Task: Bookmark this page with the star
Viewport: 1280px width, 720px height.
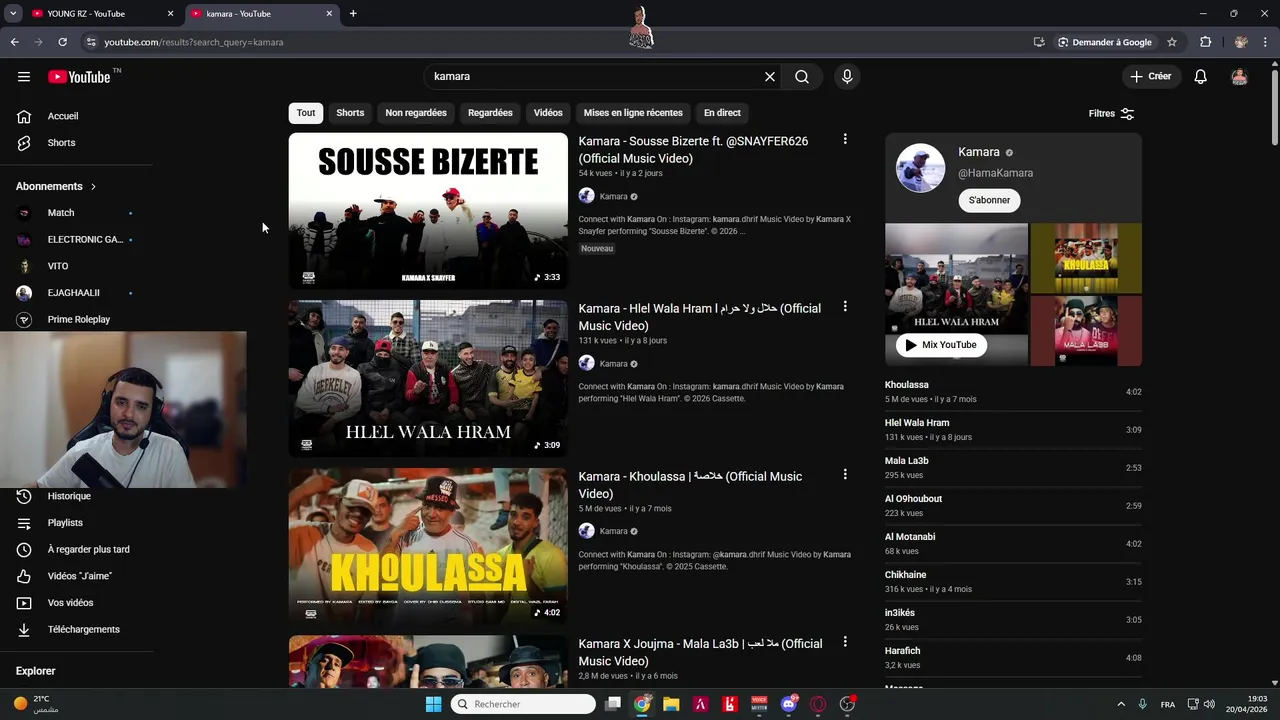Action: click(1172, 42)
